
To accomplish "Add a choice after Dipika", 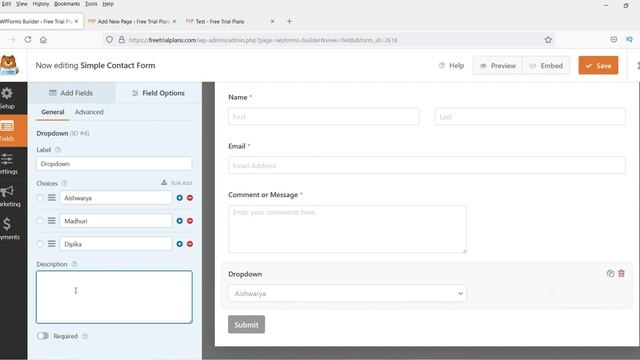I will tap(180, 244).
